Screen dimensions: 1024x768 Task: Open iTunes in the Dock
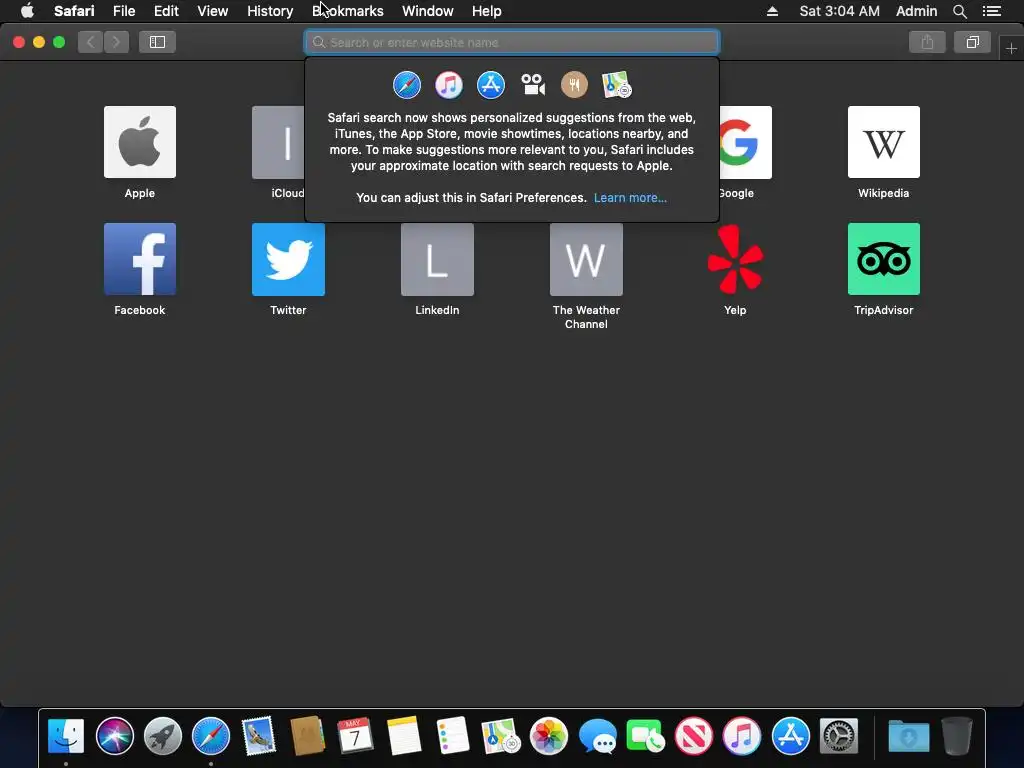click(742, 736)
